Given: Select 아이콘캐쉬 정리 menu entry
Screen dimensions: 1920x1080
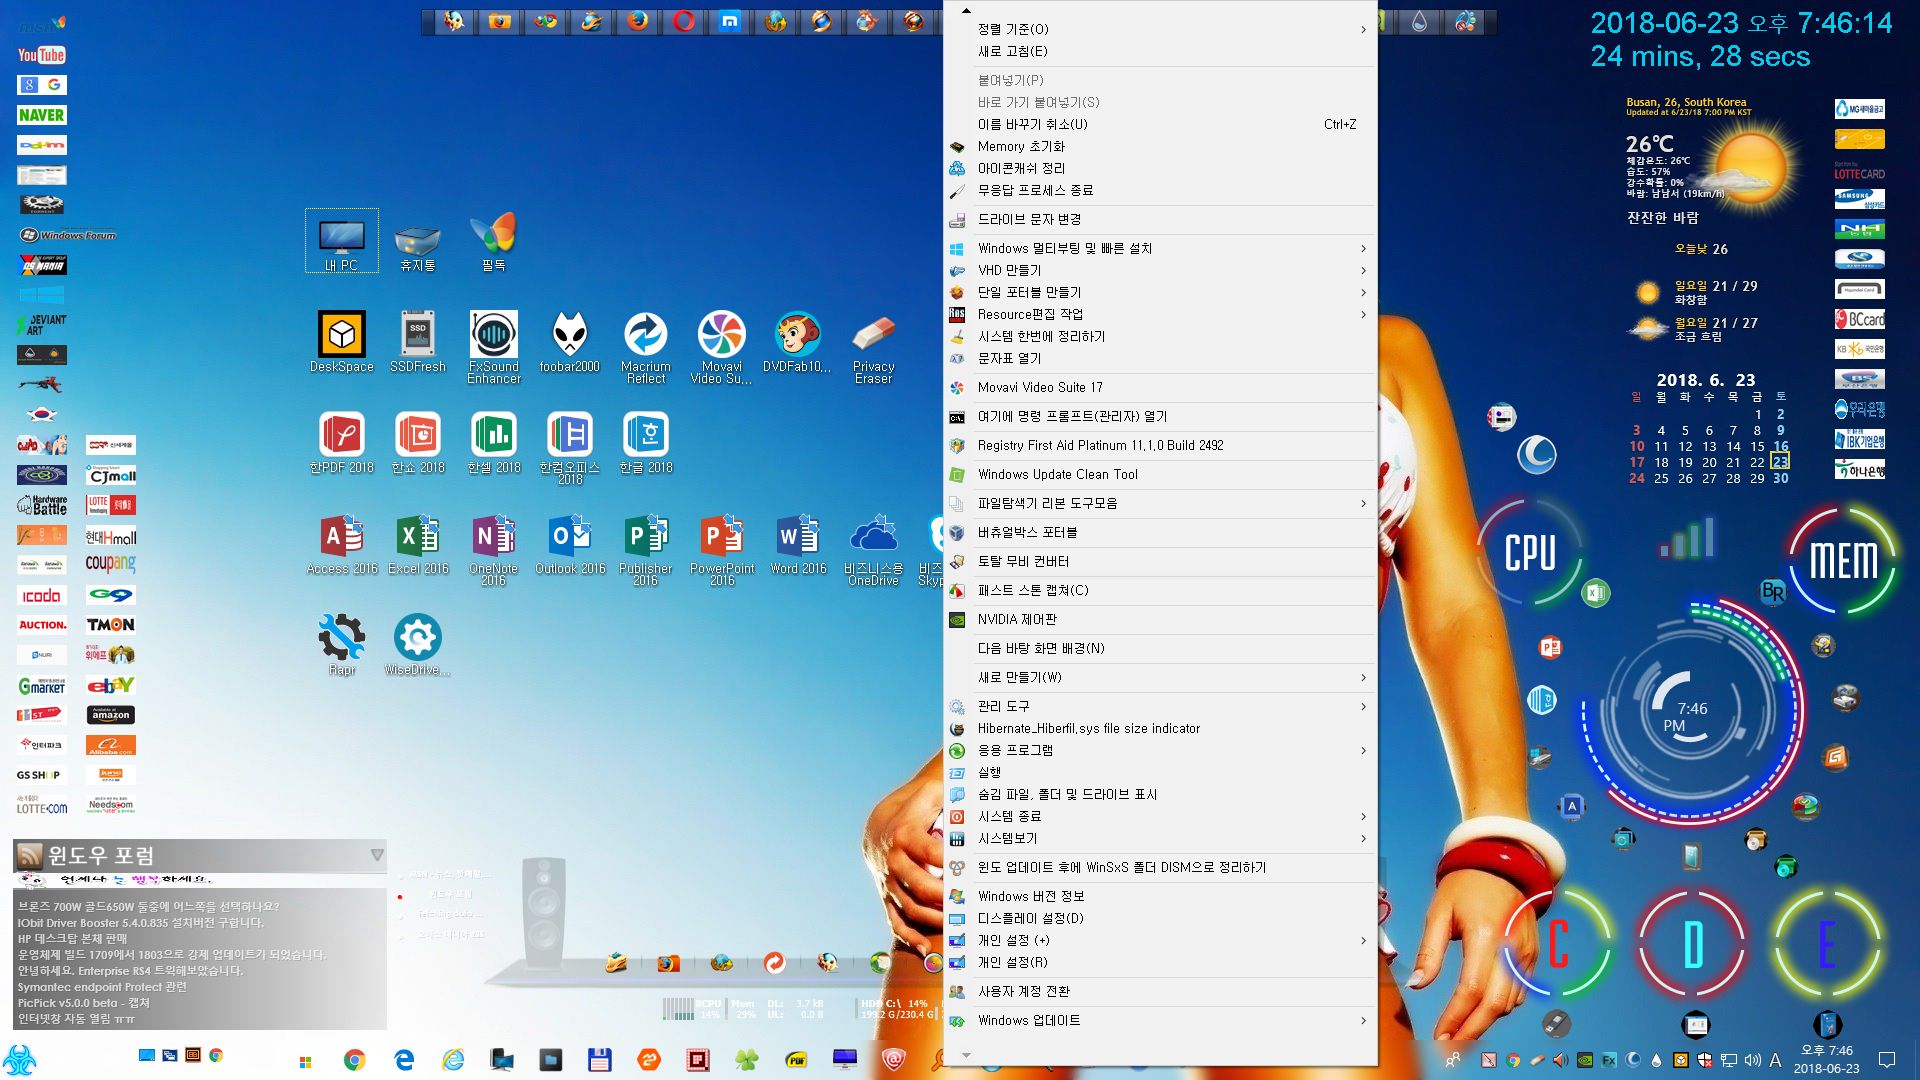Looking at the screenshot, I should point(1161,168).
